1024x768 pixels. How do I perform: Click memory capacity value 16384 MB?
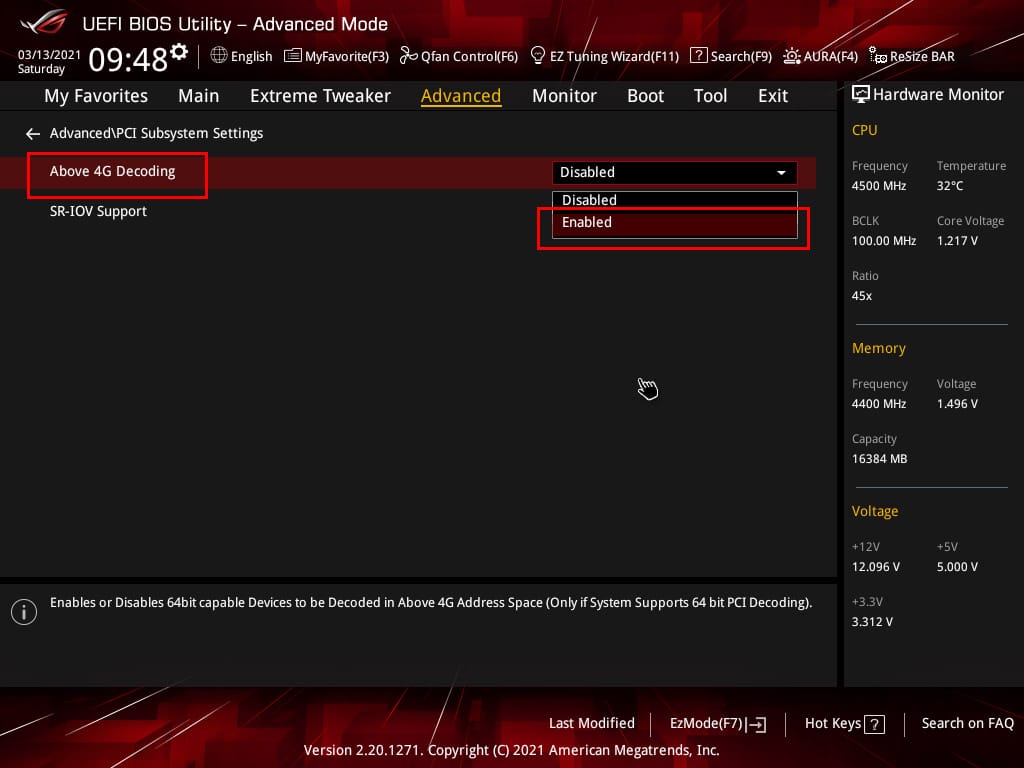coord(880,459)
